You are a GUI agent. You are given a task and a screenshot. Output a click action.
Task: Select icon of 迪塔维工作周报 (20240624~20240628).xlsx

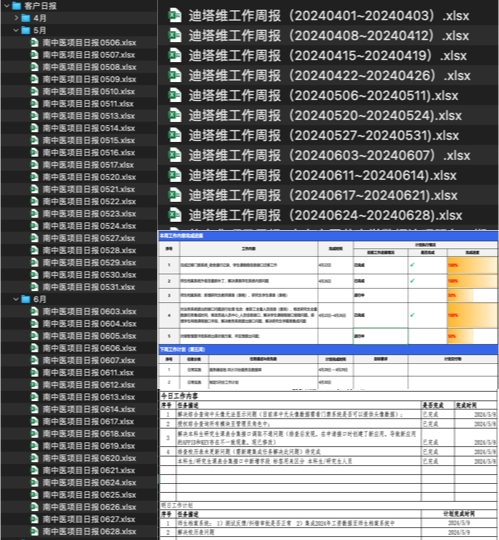175,215
